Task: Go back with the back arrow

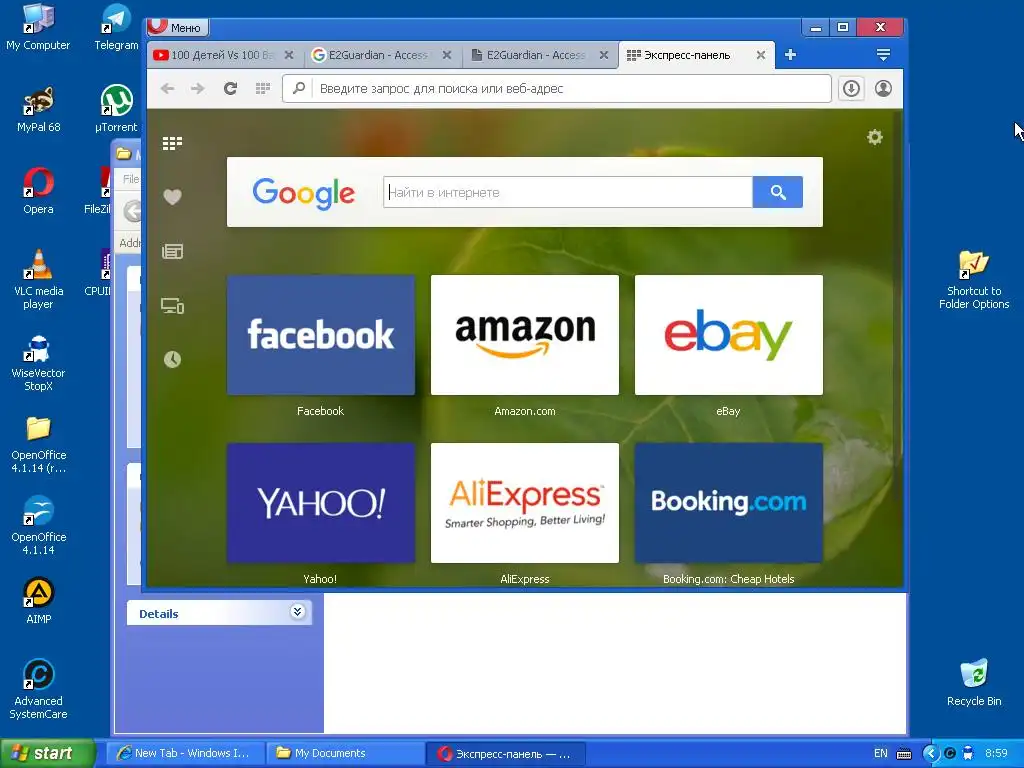Action: point(167,88)
